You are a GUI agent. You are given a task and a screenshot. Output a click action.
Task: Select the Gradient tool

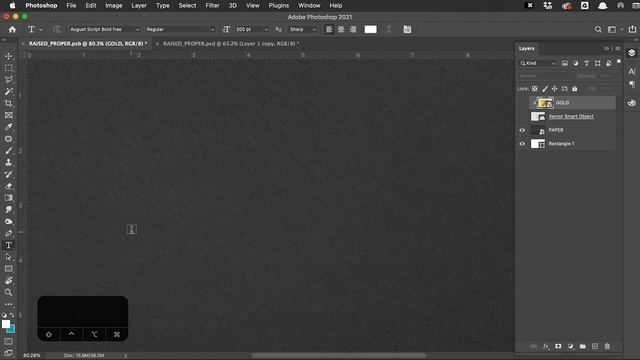[x=9, y=198]
